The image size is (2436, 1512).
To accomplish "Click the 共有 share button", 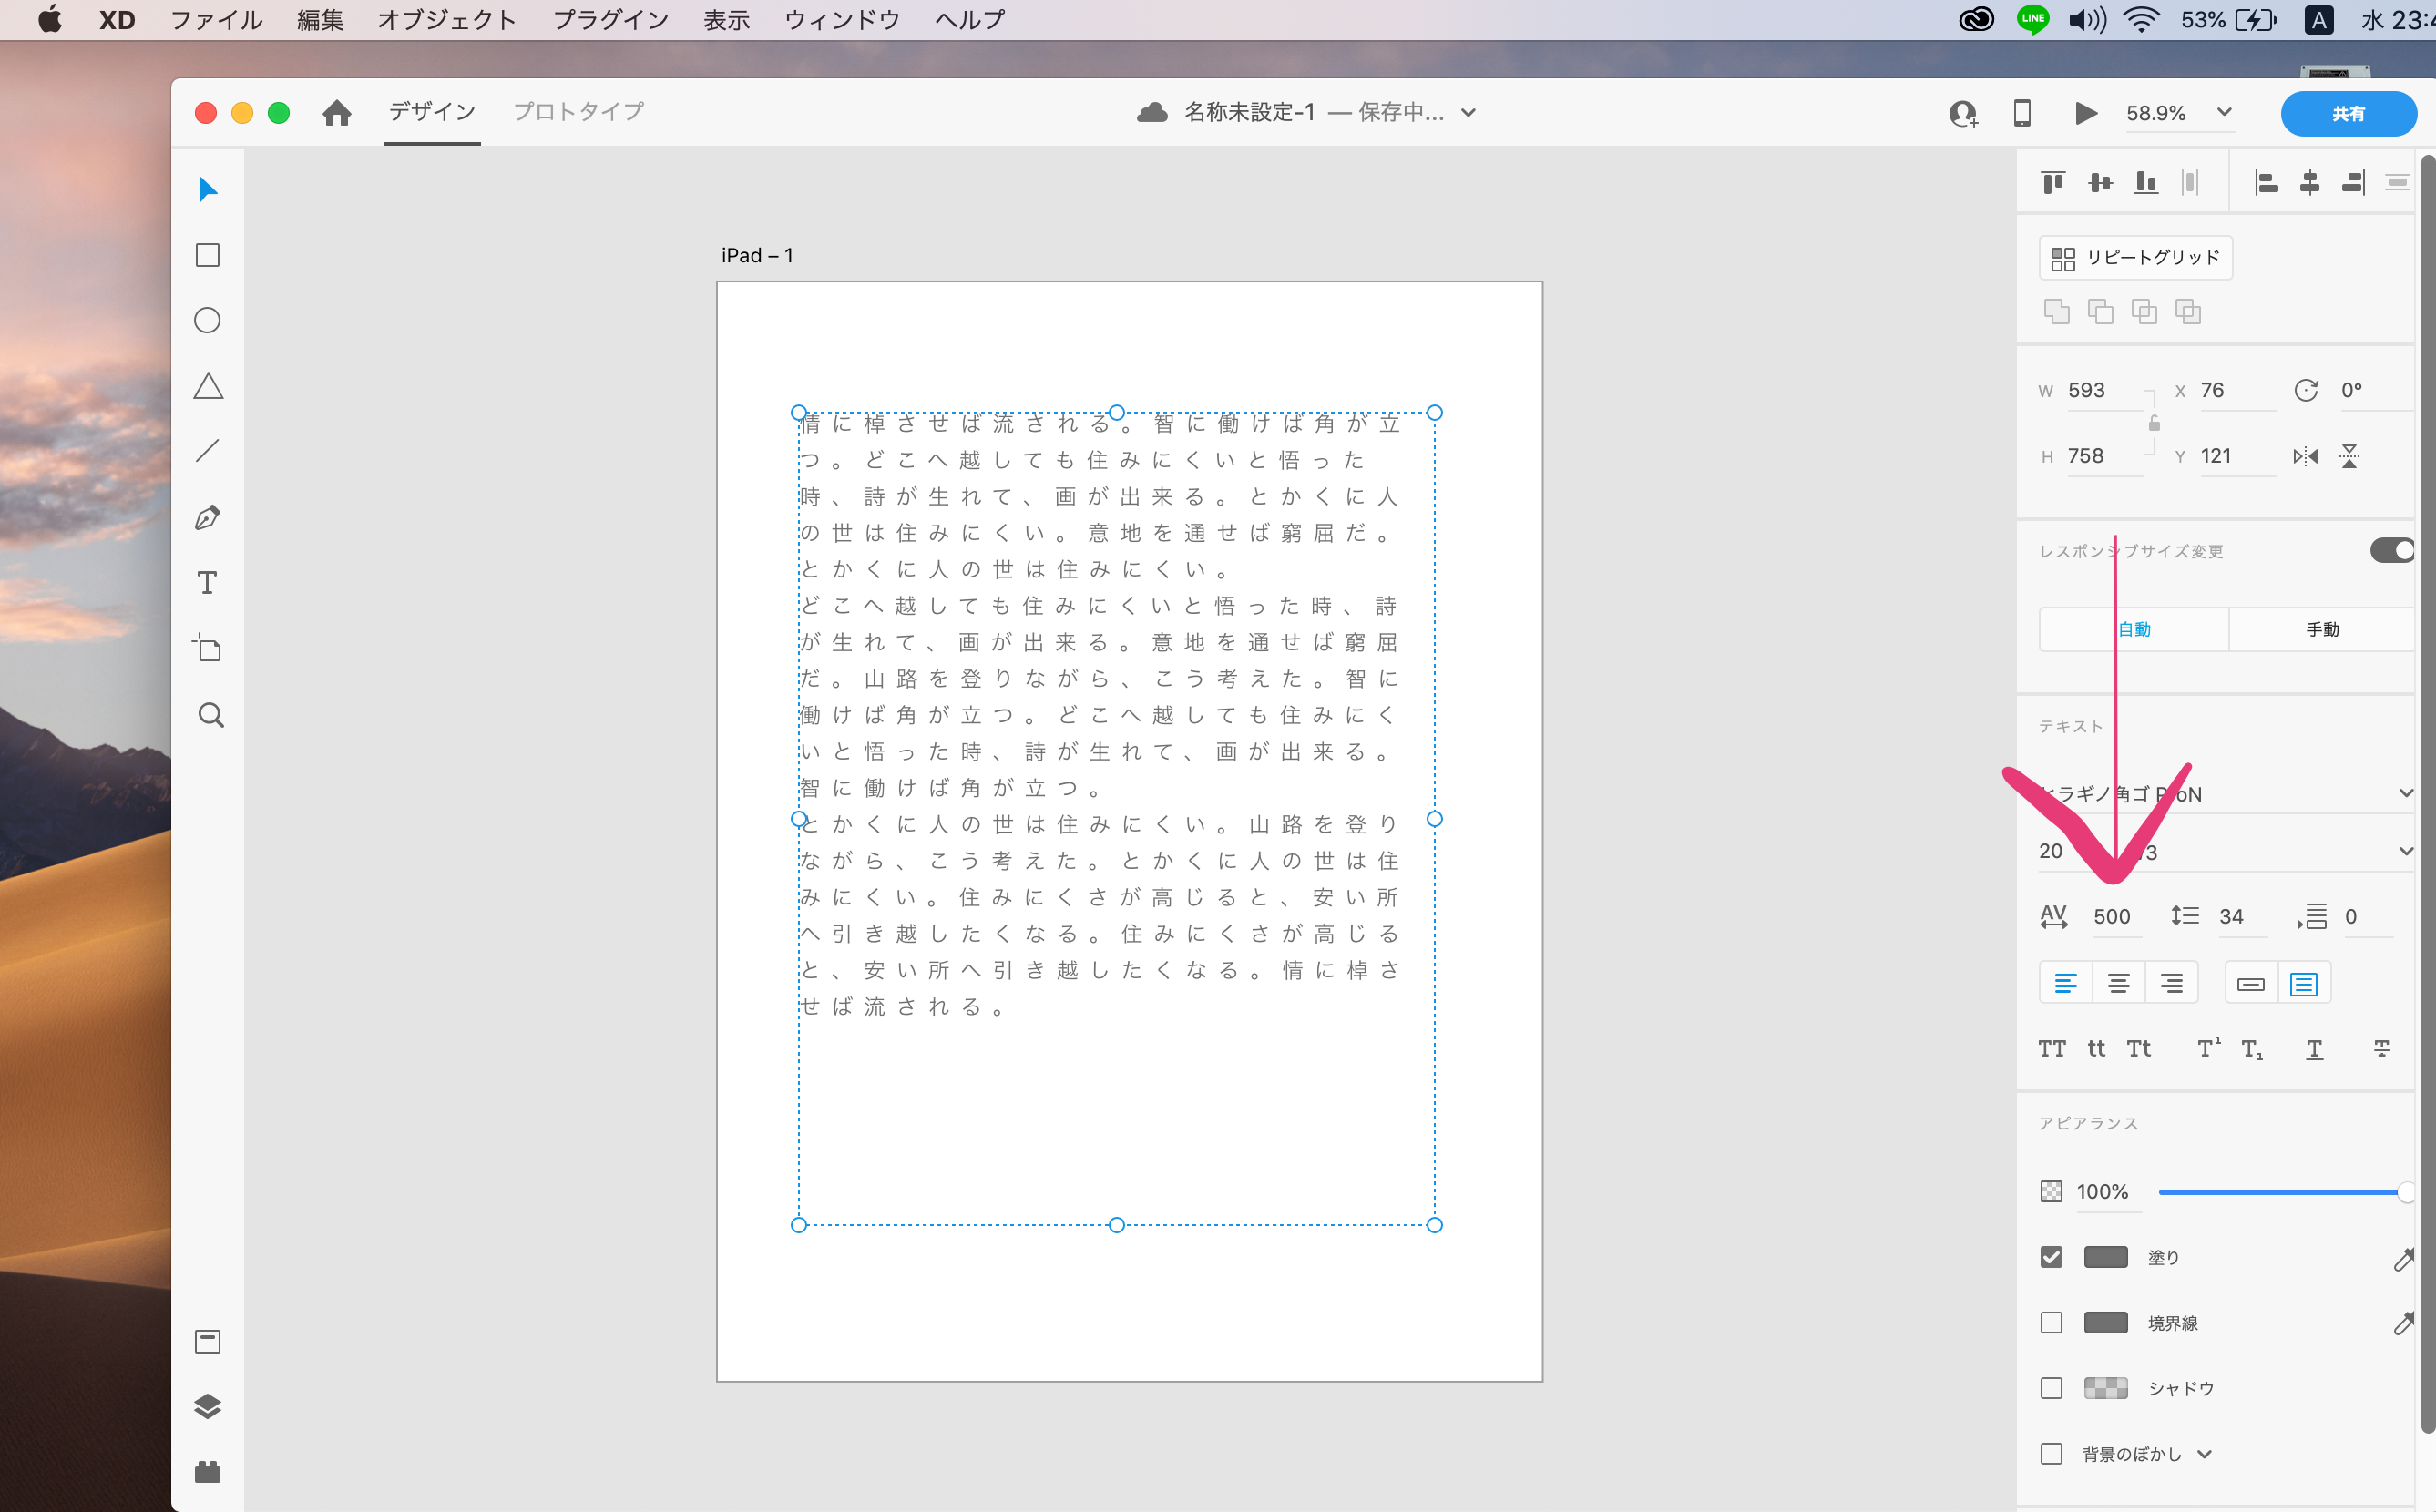I will (x=2347, y=113).
